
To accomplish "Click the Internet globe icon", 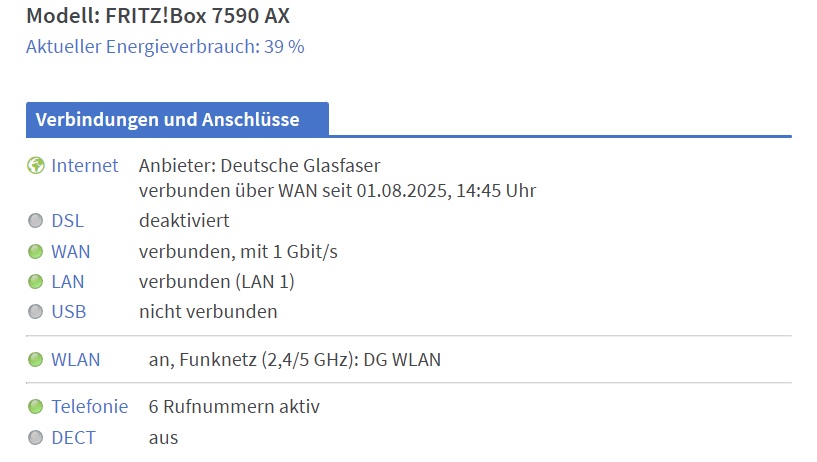I will 35,166.
